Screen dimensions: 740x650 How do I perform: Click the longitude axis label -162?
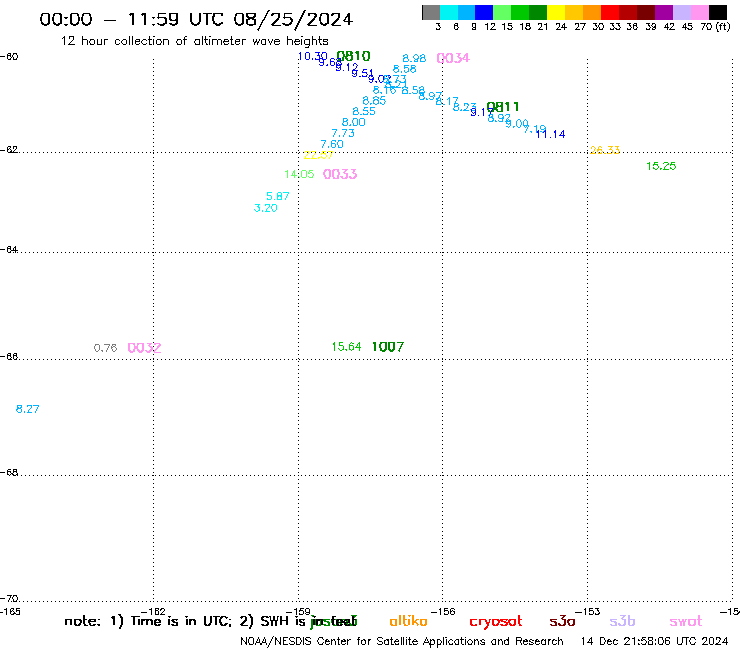pos(153,612)
